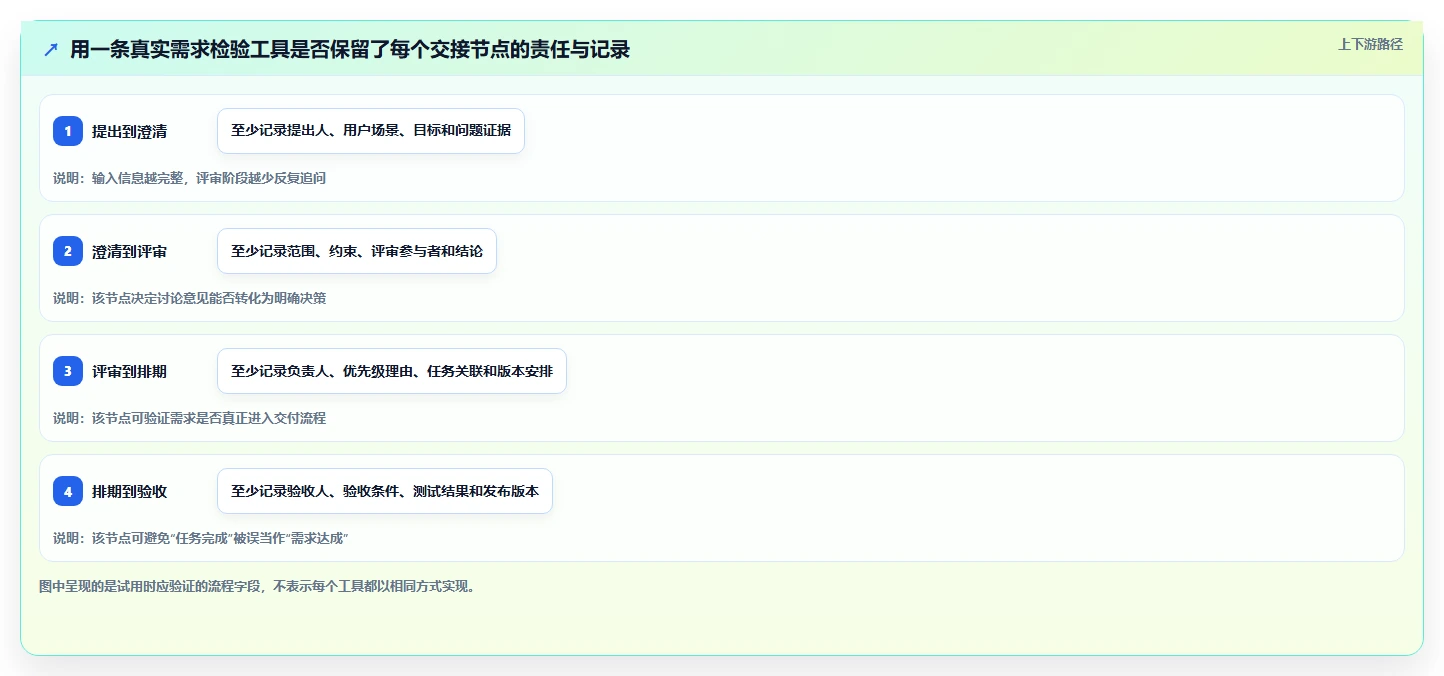Click the main heading 用一条真实需求检验工具…
Screen dimensions: 1444x676
coord(350,49)
